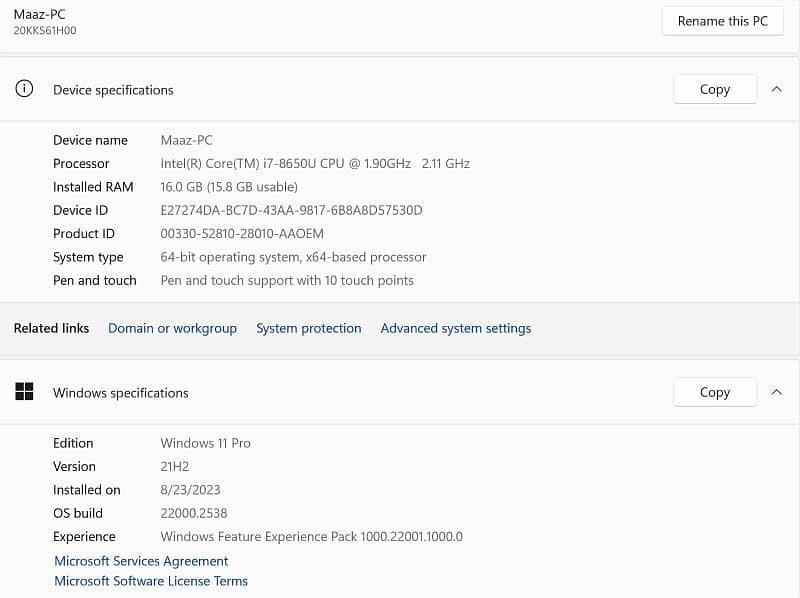Copy the Device specifications details
The width and height of the screenshot is (800, 598).
click(714, 89)
